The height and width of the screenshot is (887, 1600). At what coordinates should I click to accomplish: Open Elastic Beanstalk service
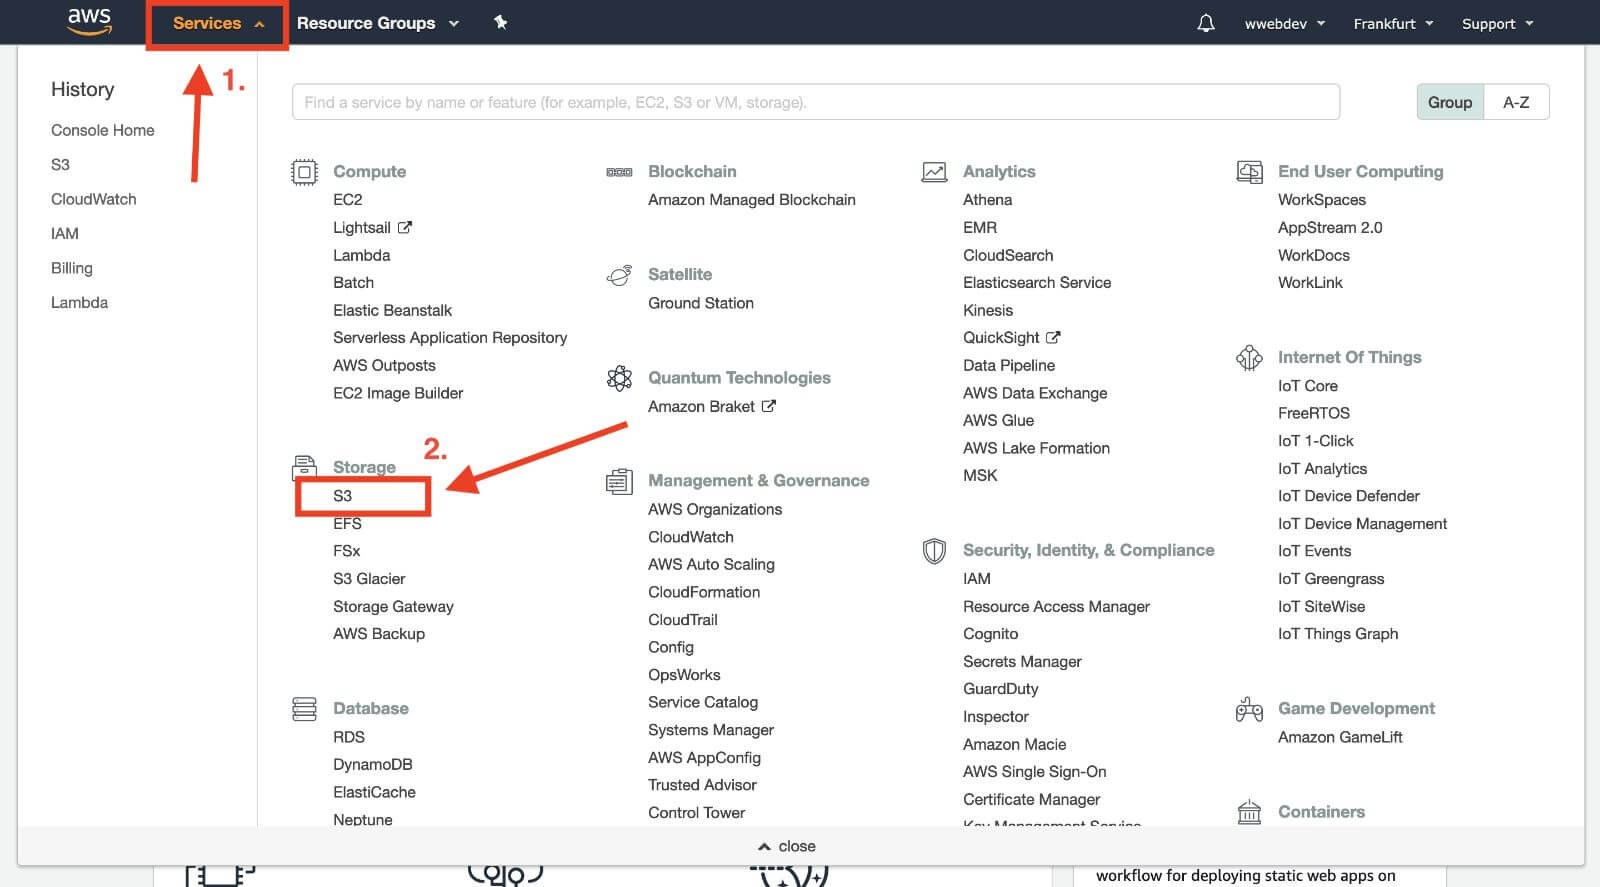[392, 310]
